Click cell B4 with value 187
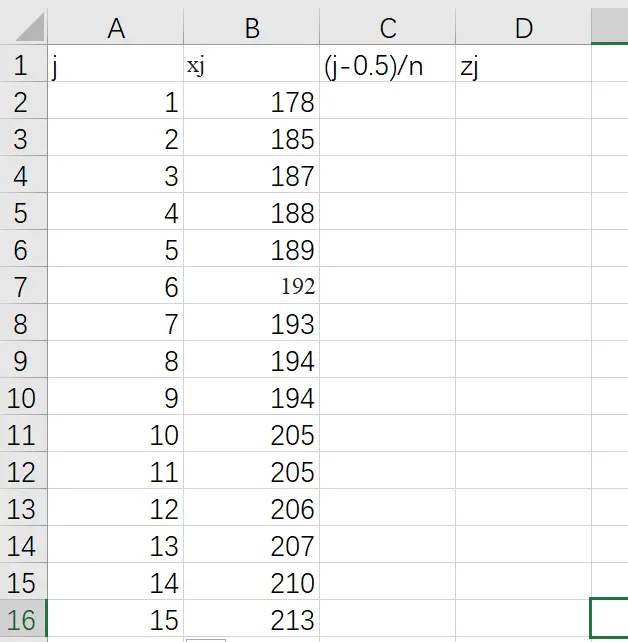Image resolution: width=628 pixels, height=642 pixels. [x=251, y=174]
